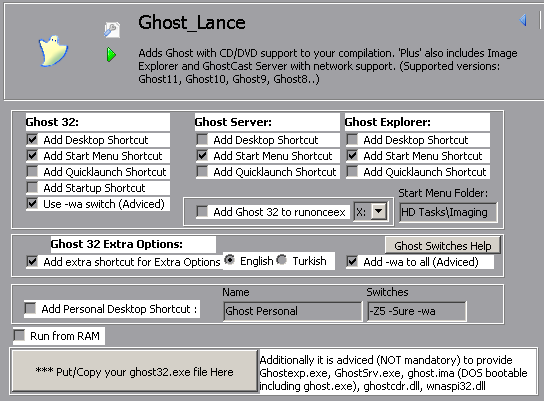Toggle Add -wa to all checkbox
The image size is (544, 401).
[x=352, y=262]
